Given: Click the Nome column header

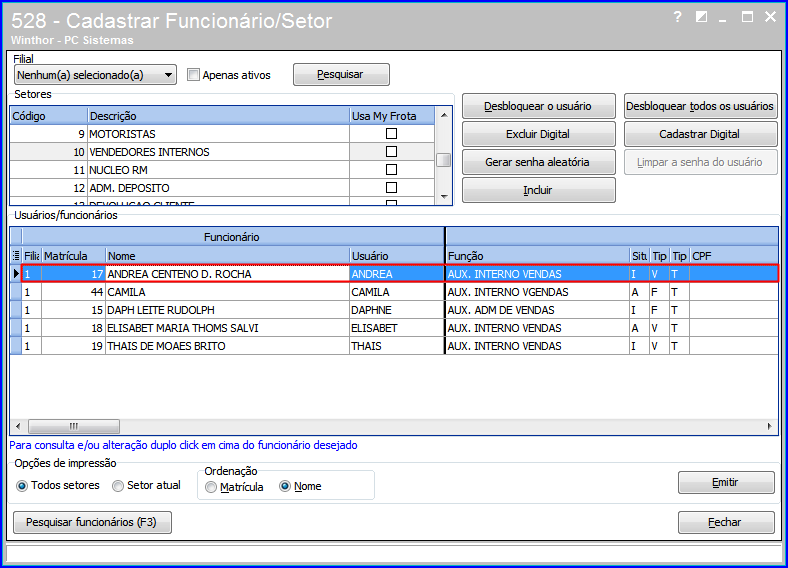Looking at the screenshot, I should pyautogui.click(x=227, y=256).
